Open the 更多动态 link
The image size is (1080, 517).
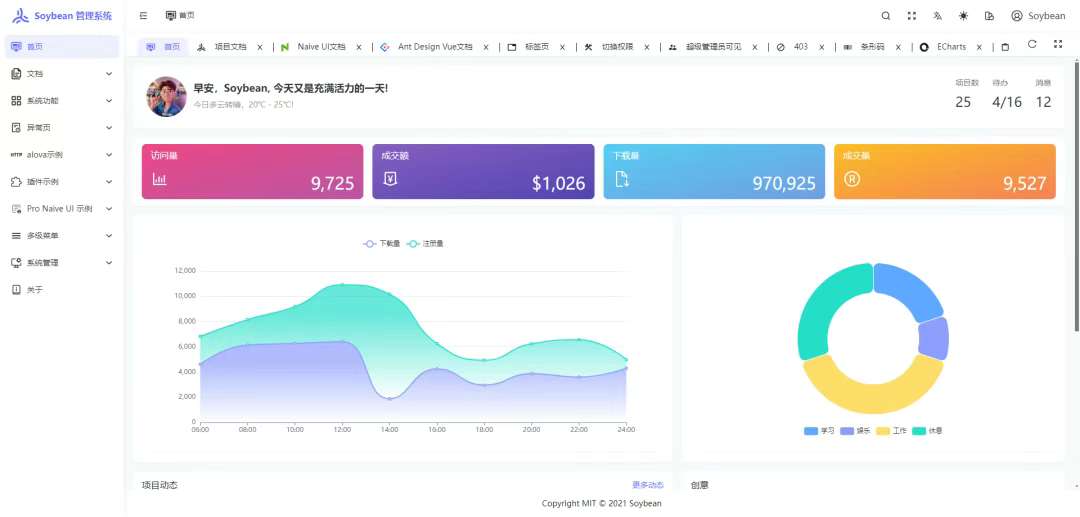tap(647, 485)
